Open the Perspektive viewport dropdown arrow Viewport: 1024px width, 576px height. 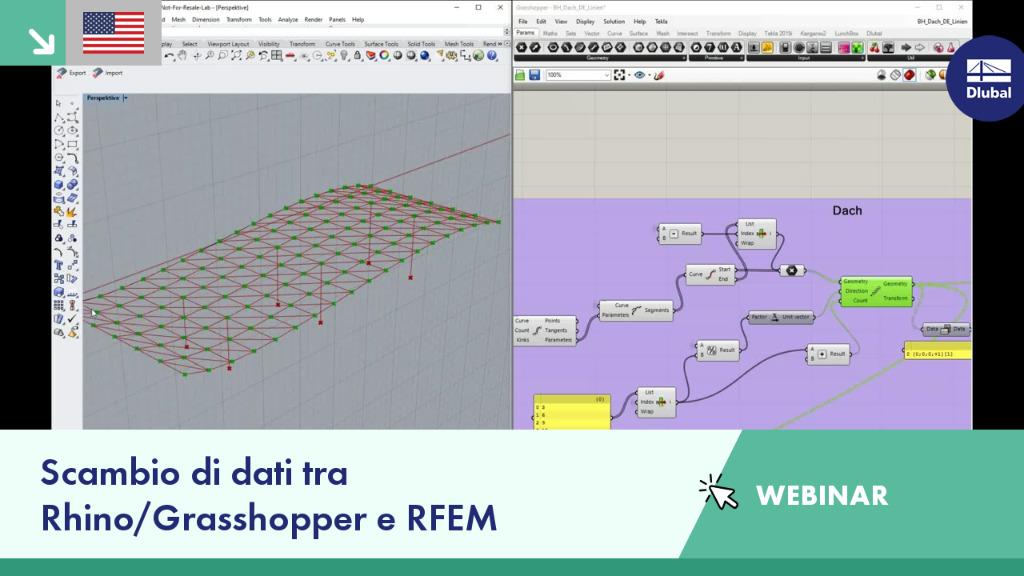(125, 98)
